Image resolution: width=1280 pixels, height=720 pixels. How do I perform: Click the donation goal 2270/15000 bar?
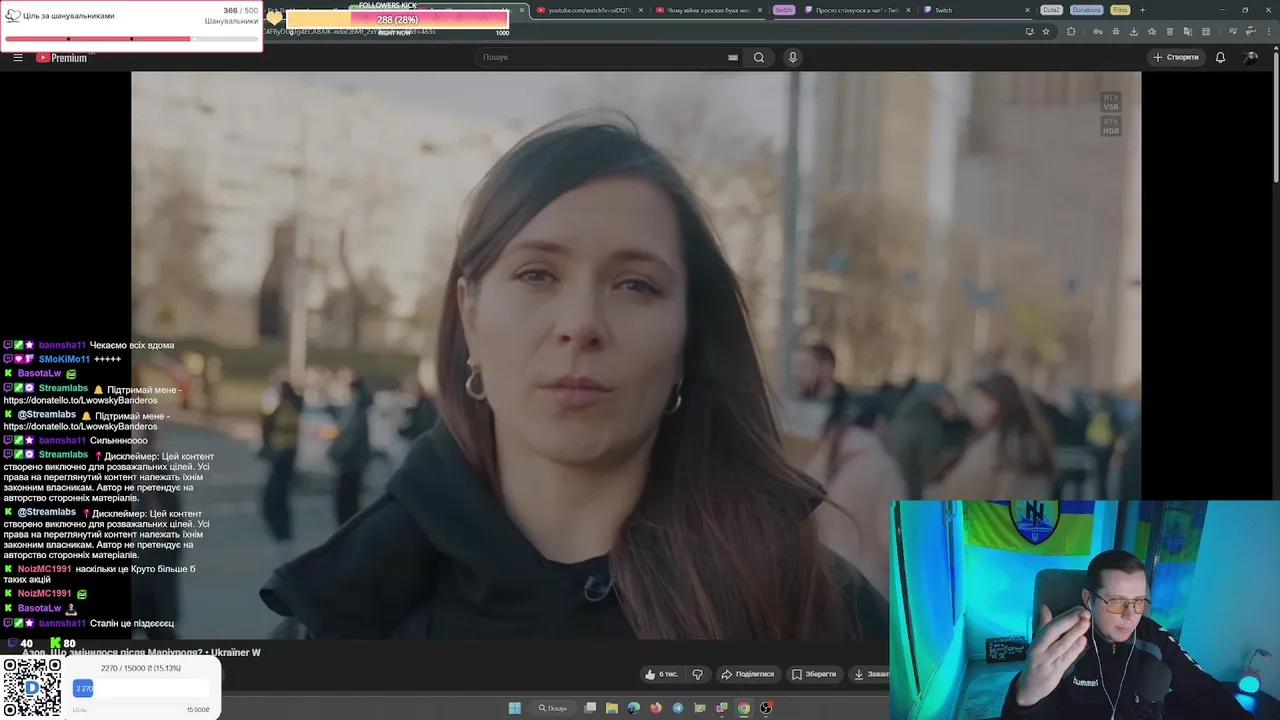coord(140,688)
